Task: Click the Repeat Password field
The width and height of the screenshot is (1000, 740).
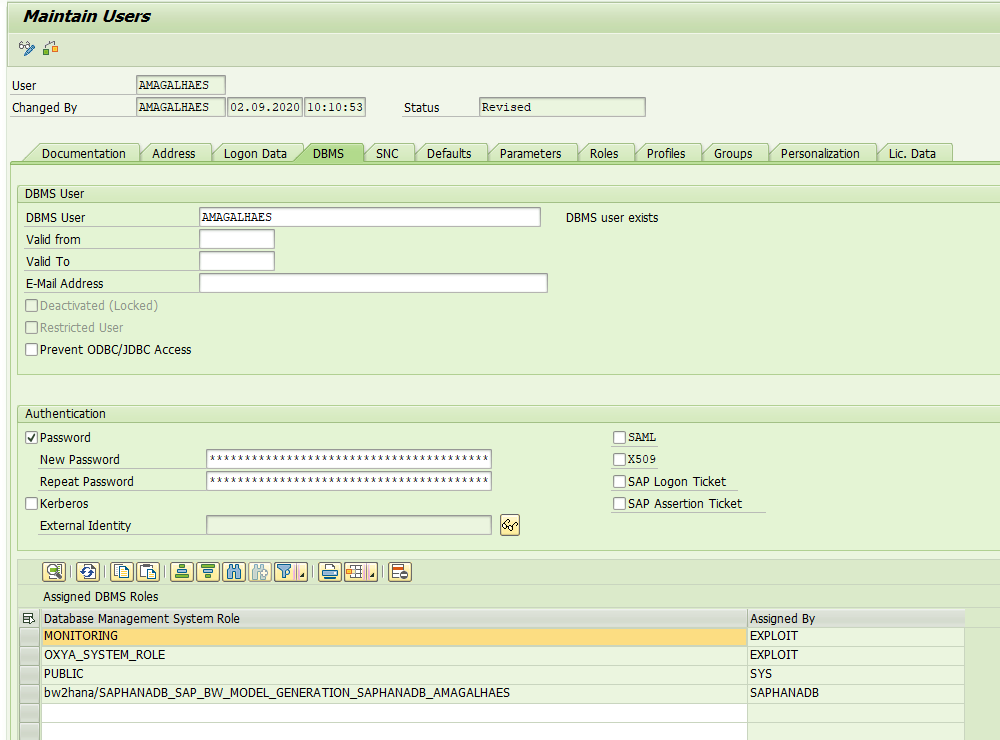Action: (x=349, y=481)
